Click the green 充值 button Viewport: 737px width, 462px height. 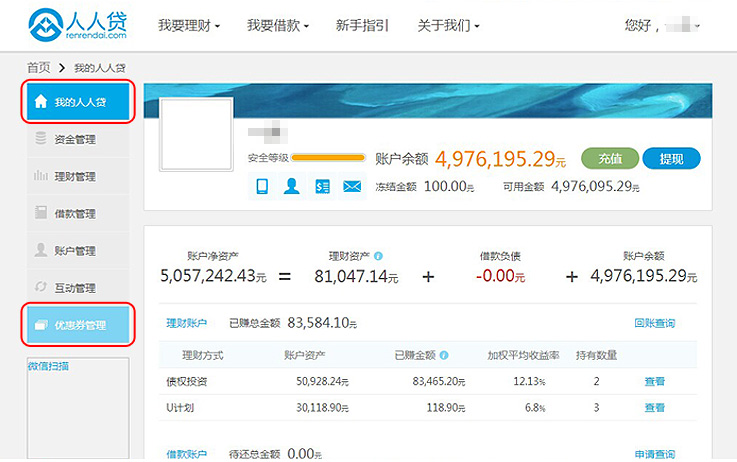[610, 158]
